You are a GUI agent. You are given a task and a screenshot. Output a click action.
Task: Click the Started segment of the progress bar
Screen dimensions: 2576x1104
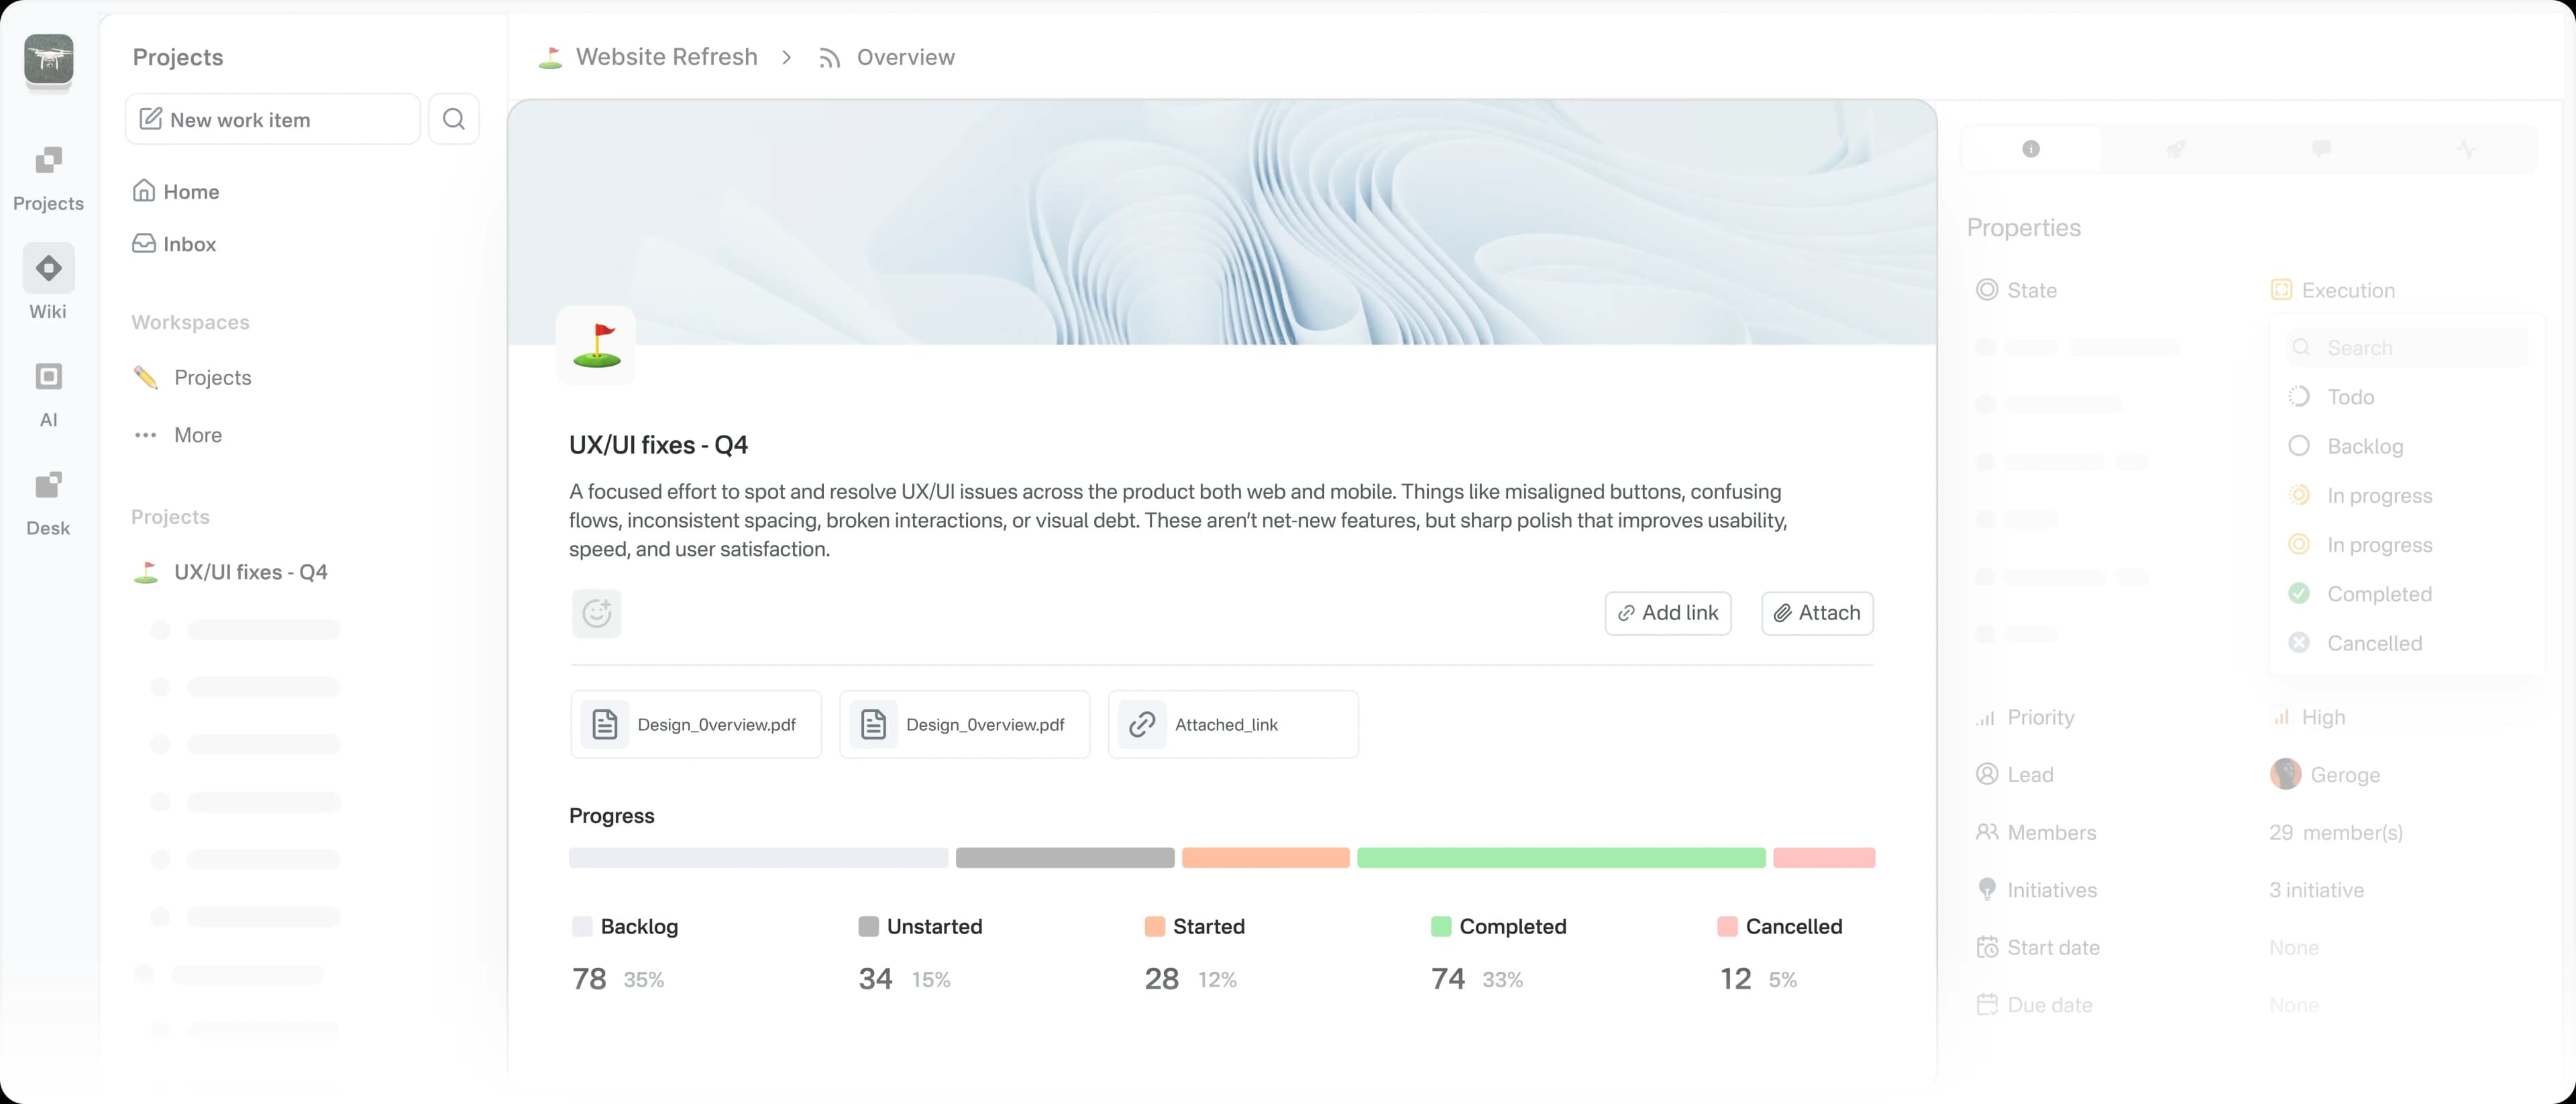point(1265,858)
